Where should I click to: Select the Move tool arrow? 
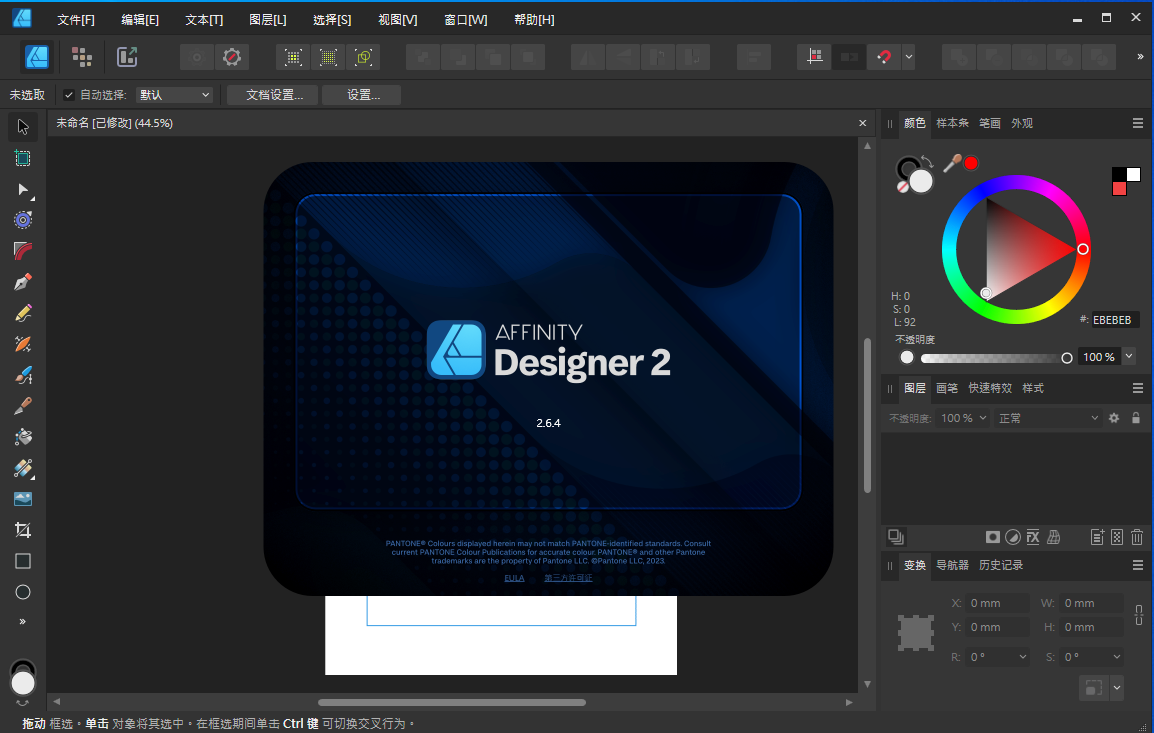(x=23, y=127)
